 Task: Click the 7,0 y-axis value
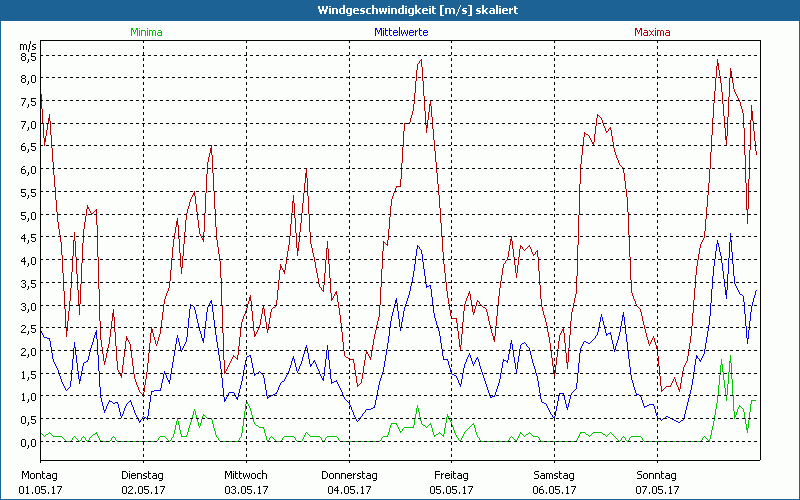pos(28,125)
